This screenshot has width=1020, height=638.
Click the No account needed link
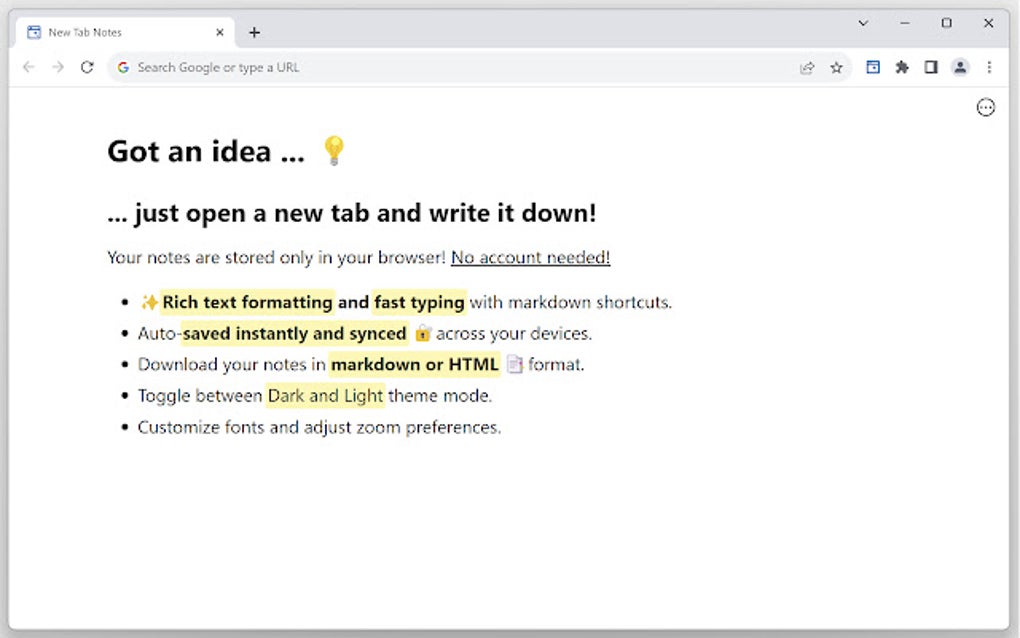(x=529, y=257)
